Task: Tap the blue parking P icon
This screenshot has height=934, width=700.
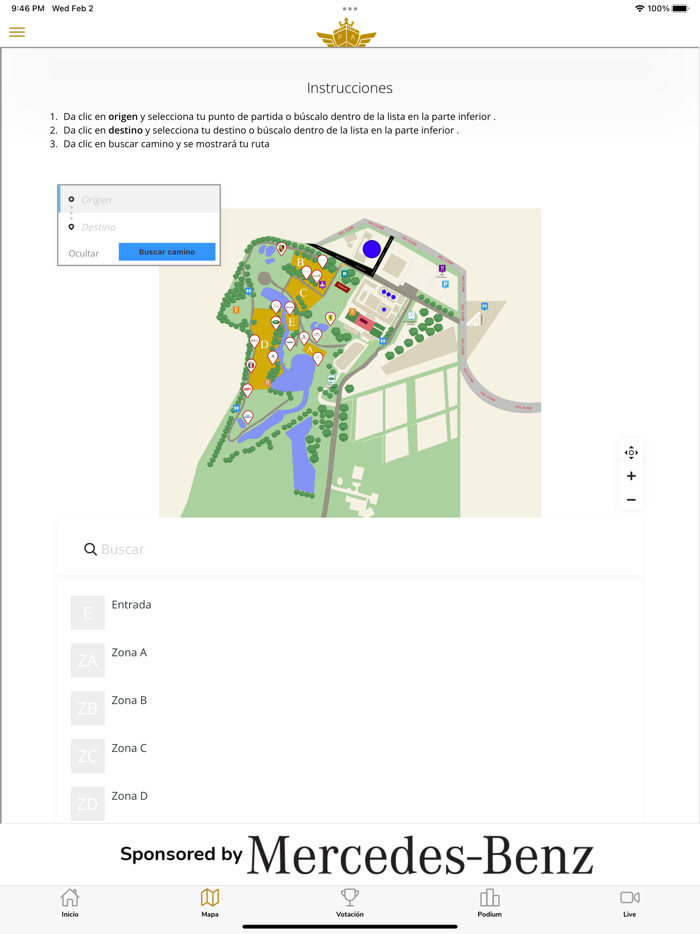Action: click(x=445, y=285)
